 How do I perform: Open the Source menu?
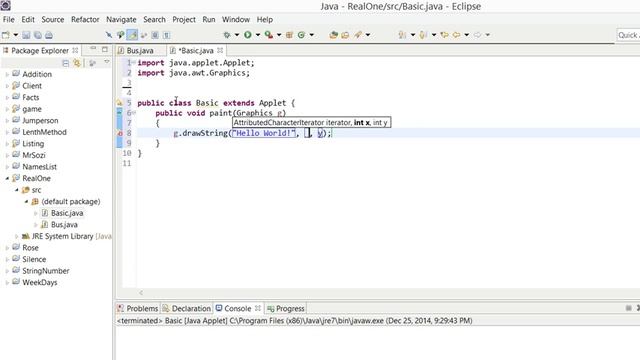(53, 20)
